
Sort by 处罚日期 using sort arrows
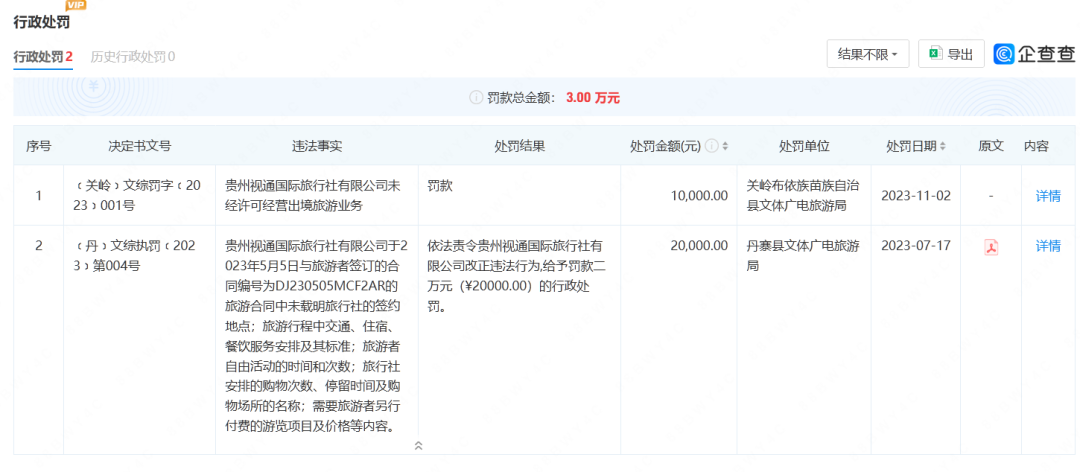point(942,146)
